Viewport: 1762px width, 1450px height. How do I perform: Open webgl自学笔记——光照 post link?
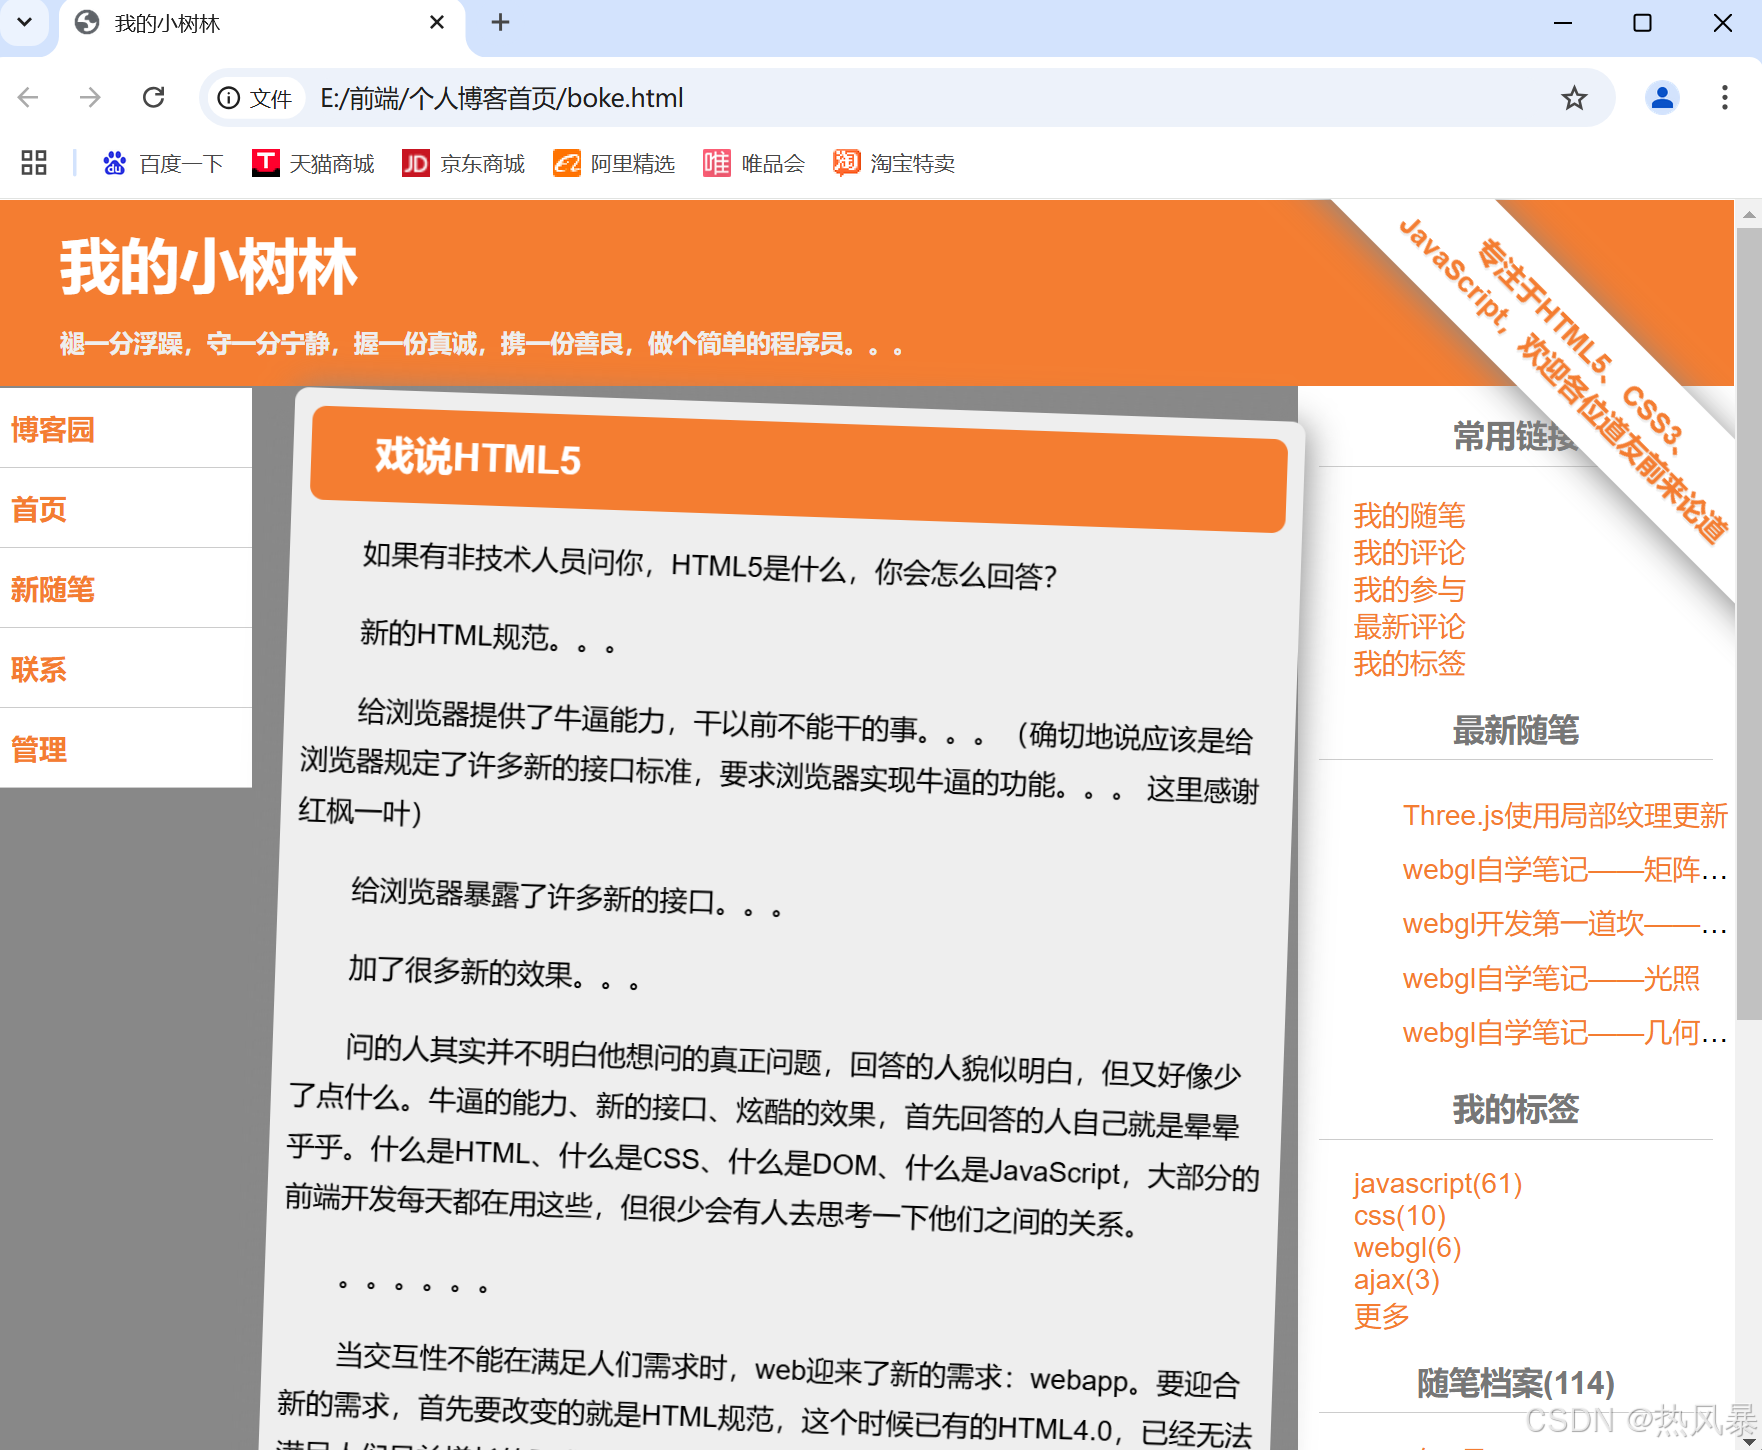1551,977
